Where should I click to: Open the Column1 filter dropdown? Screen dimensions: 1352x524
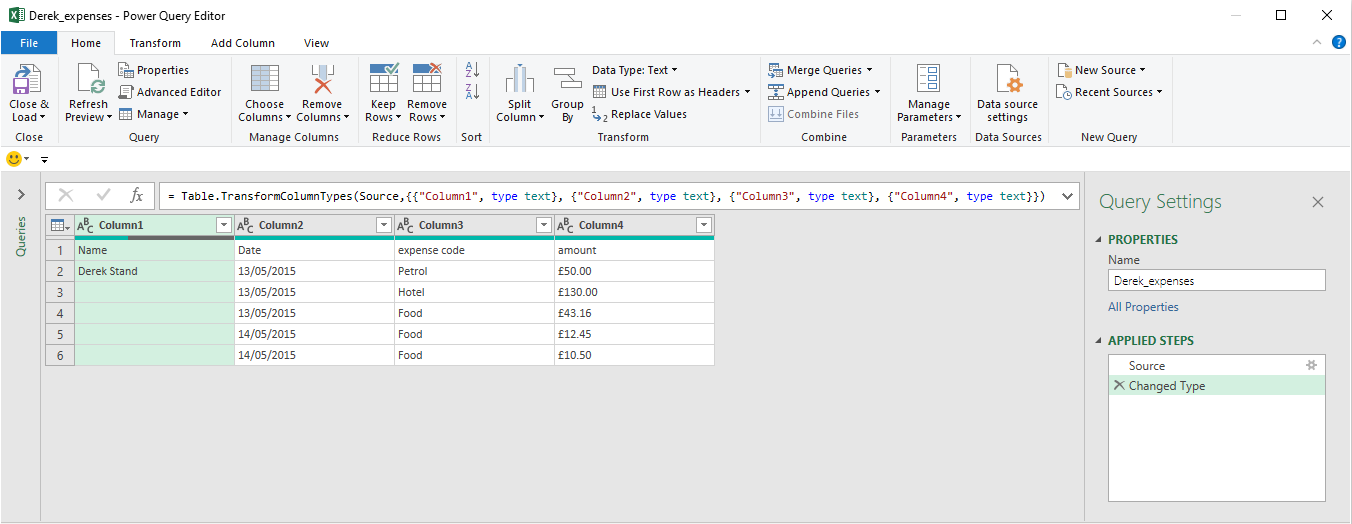[224, 226]
